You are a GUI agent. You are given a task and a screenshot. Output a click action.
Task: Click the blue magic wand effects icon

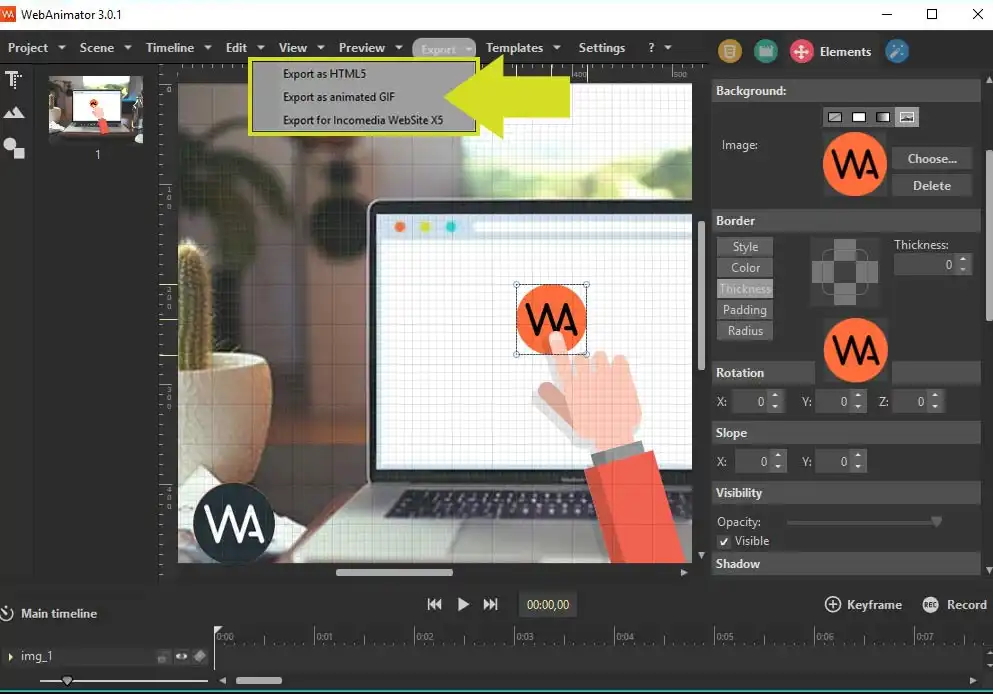pos(897,51)
